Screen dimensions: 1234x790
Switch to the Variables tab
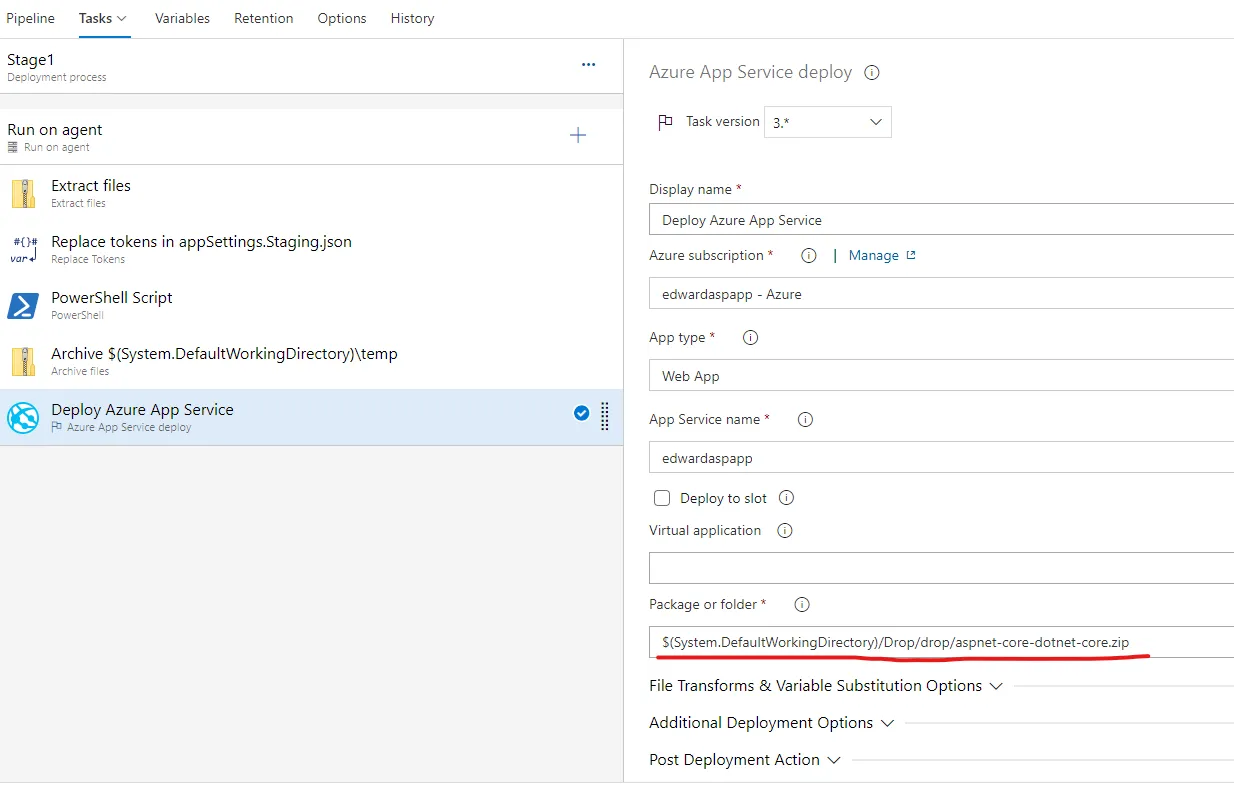click(x=182, y=18)
